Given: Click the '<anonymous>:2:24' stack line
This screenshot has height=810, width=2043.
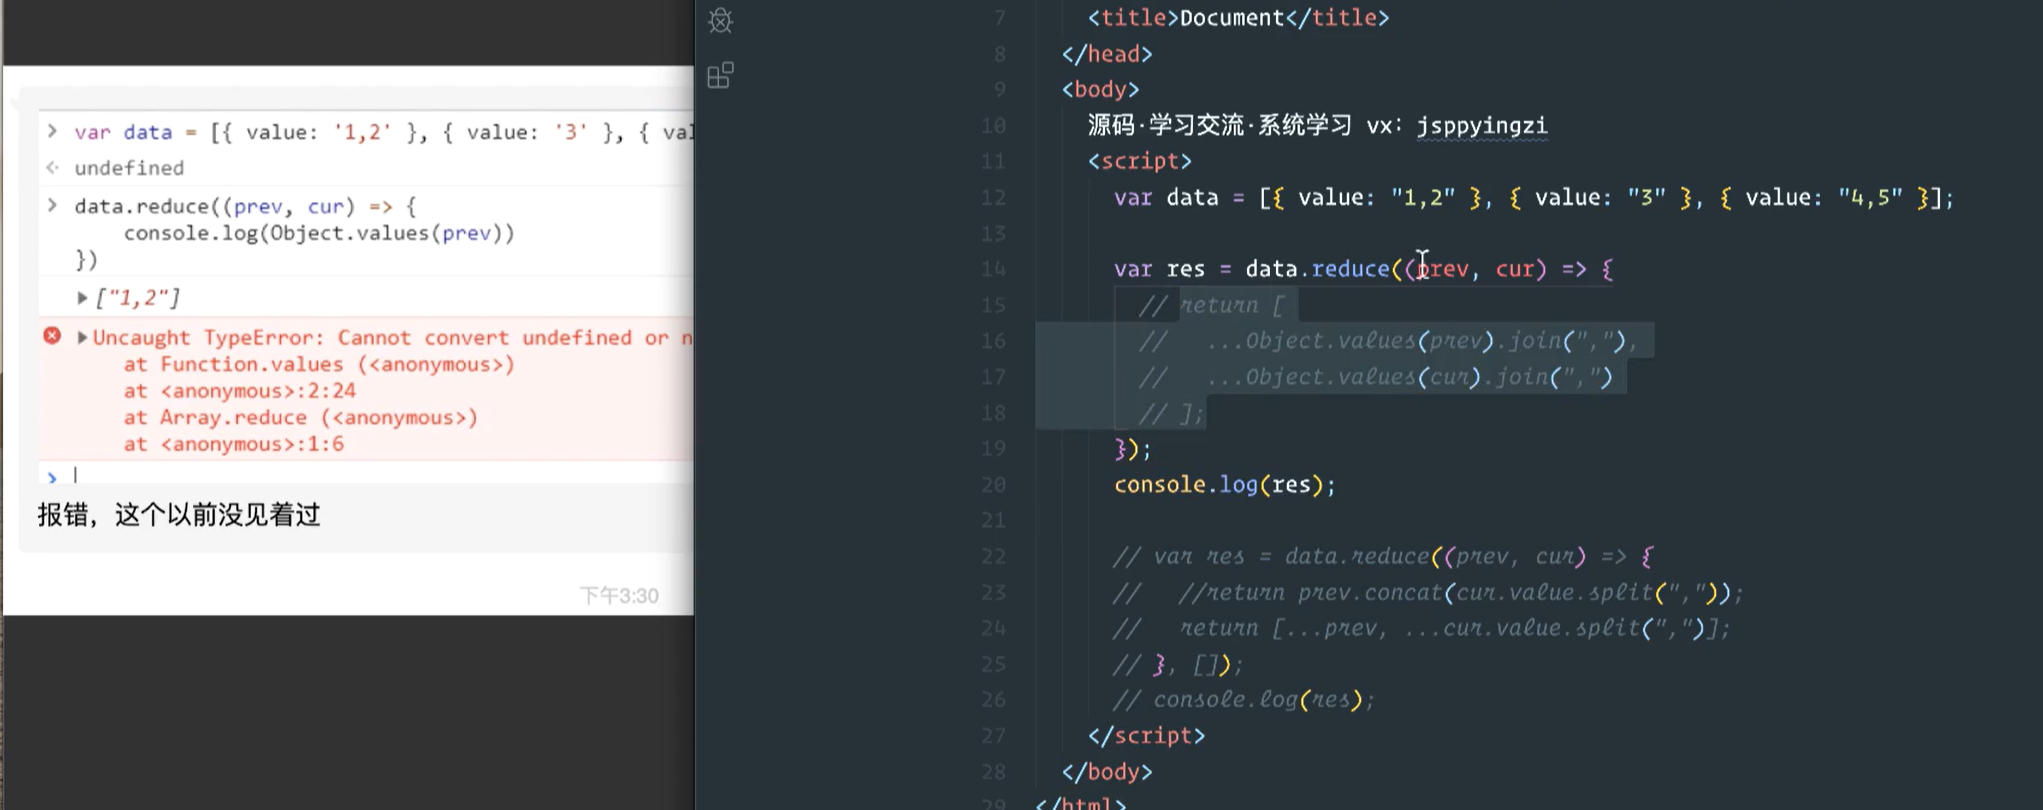Looking at the screenshot, I should click(240, 391).
